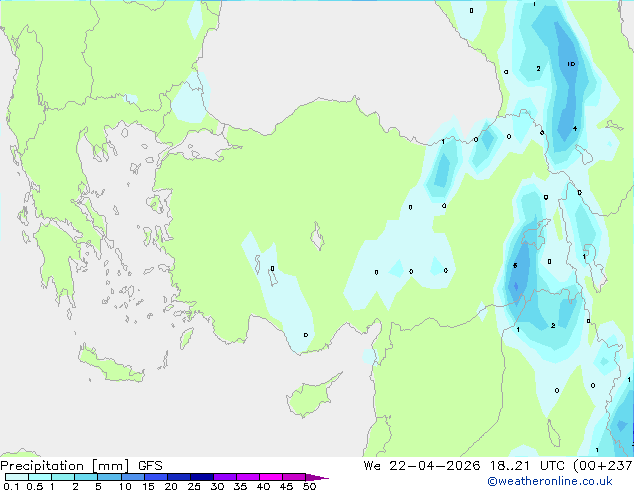
Task: Click the "10" value on the map
Action: tap(571, 64)
